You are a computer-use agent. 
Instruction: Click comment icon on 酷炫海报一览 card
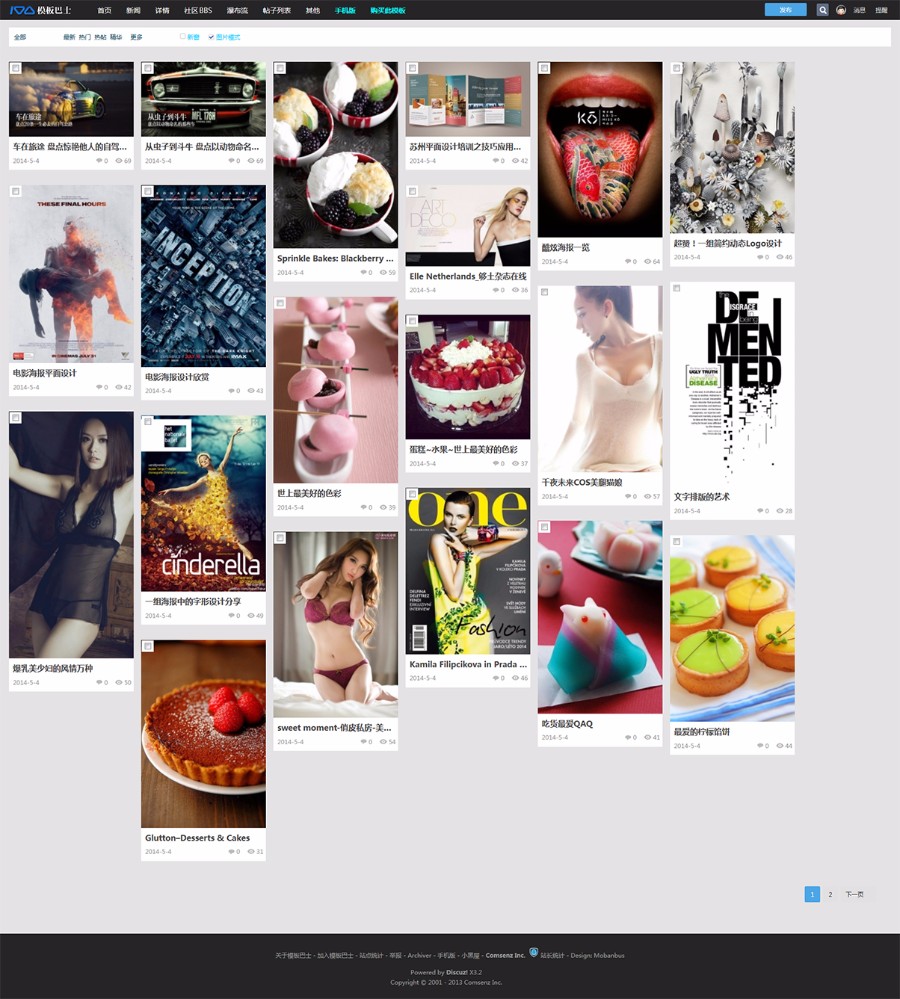(x=628, y=261)
